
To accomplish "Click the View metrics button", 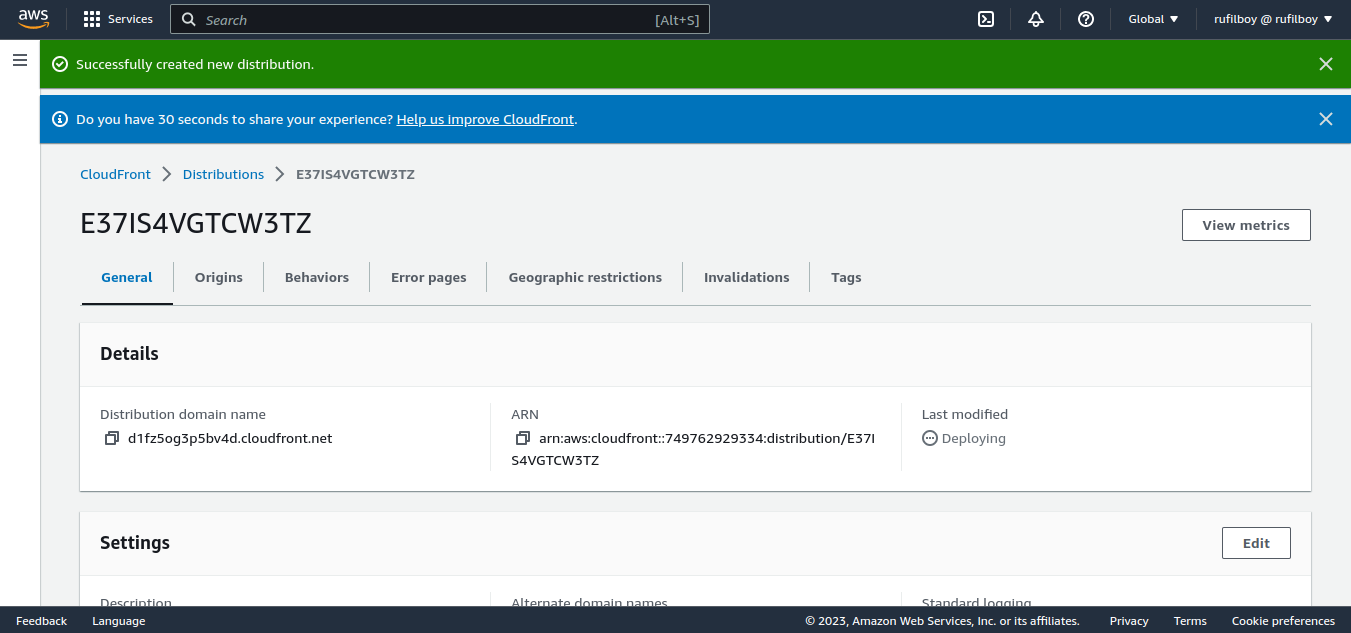I will [1246, 225].
